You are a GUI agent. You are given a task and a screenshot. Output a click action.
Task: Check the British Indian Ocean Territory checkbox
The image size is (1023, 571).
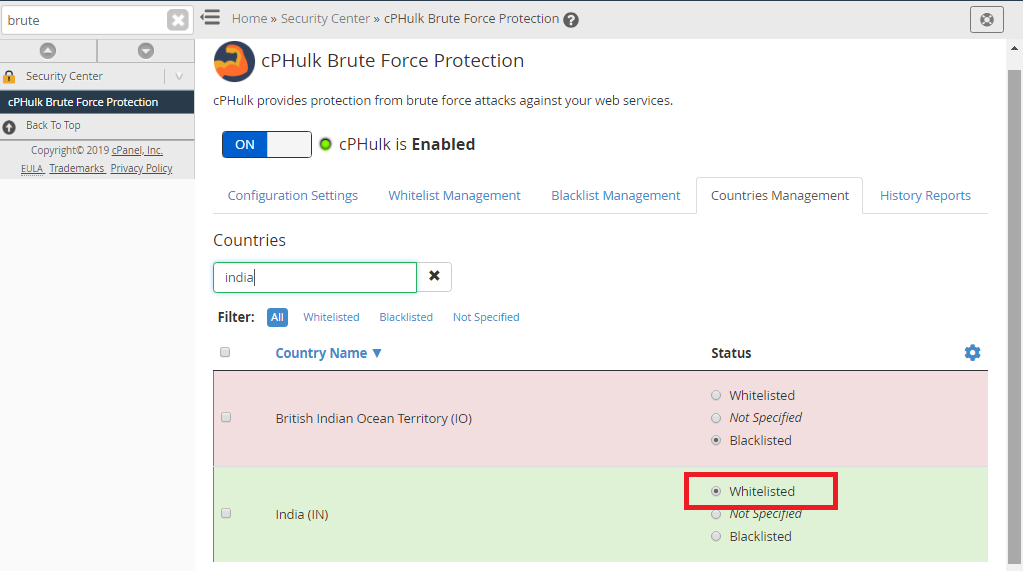tap(226, 417)
